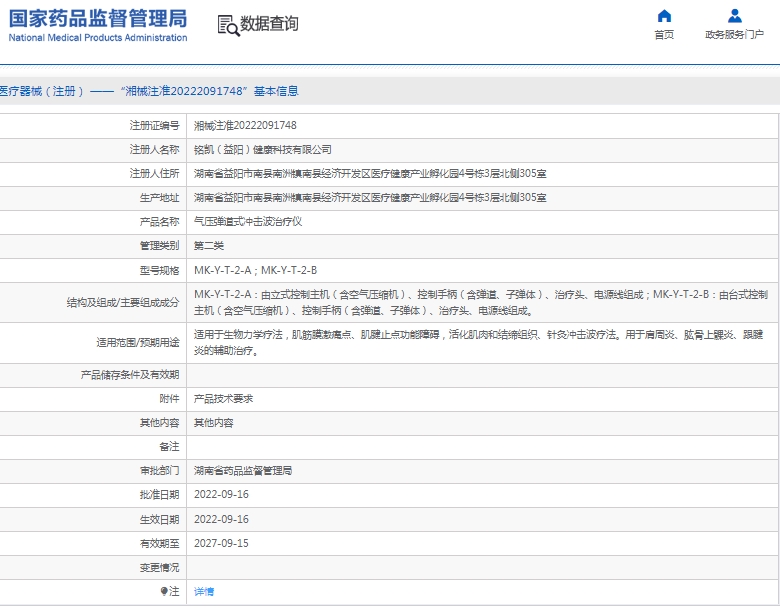Open the 详情 link in the 注 row
Screen dimensions: 780x613
pyautogui.click(x=204, y=592)
